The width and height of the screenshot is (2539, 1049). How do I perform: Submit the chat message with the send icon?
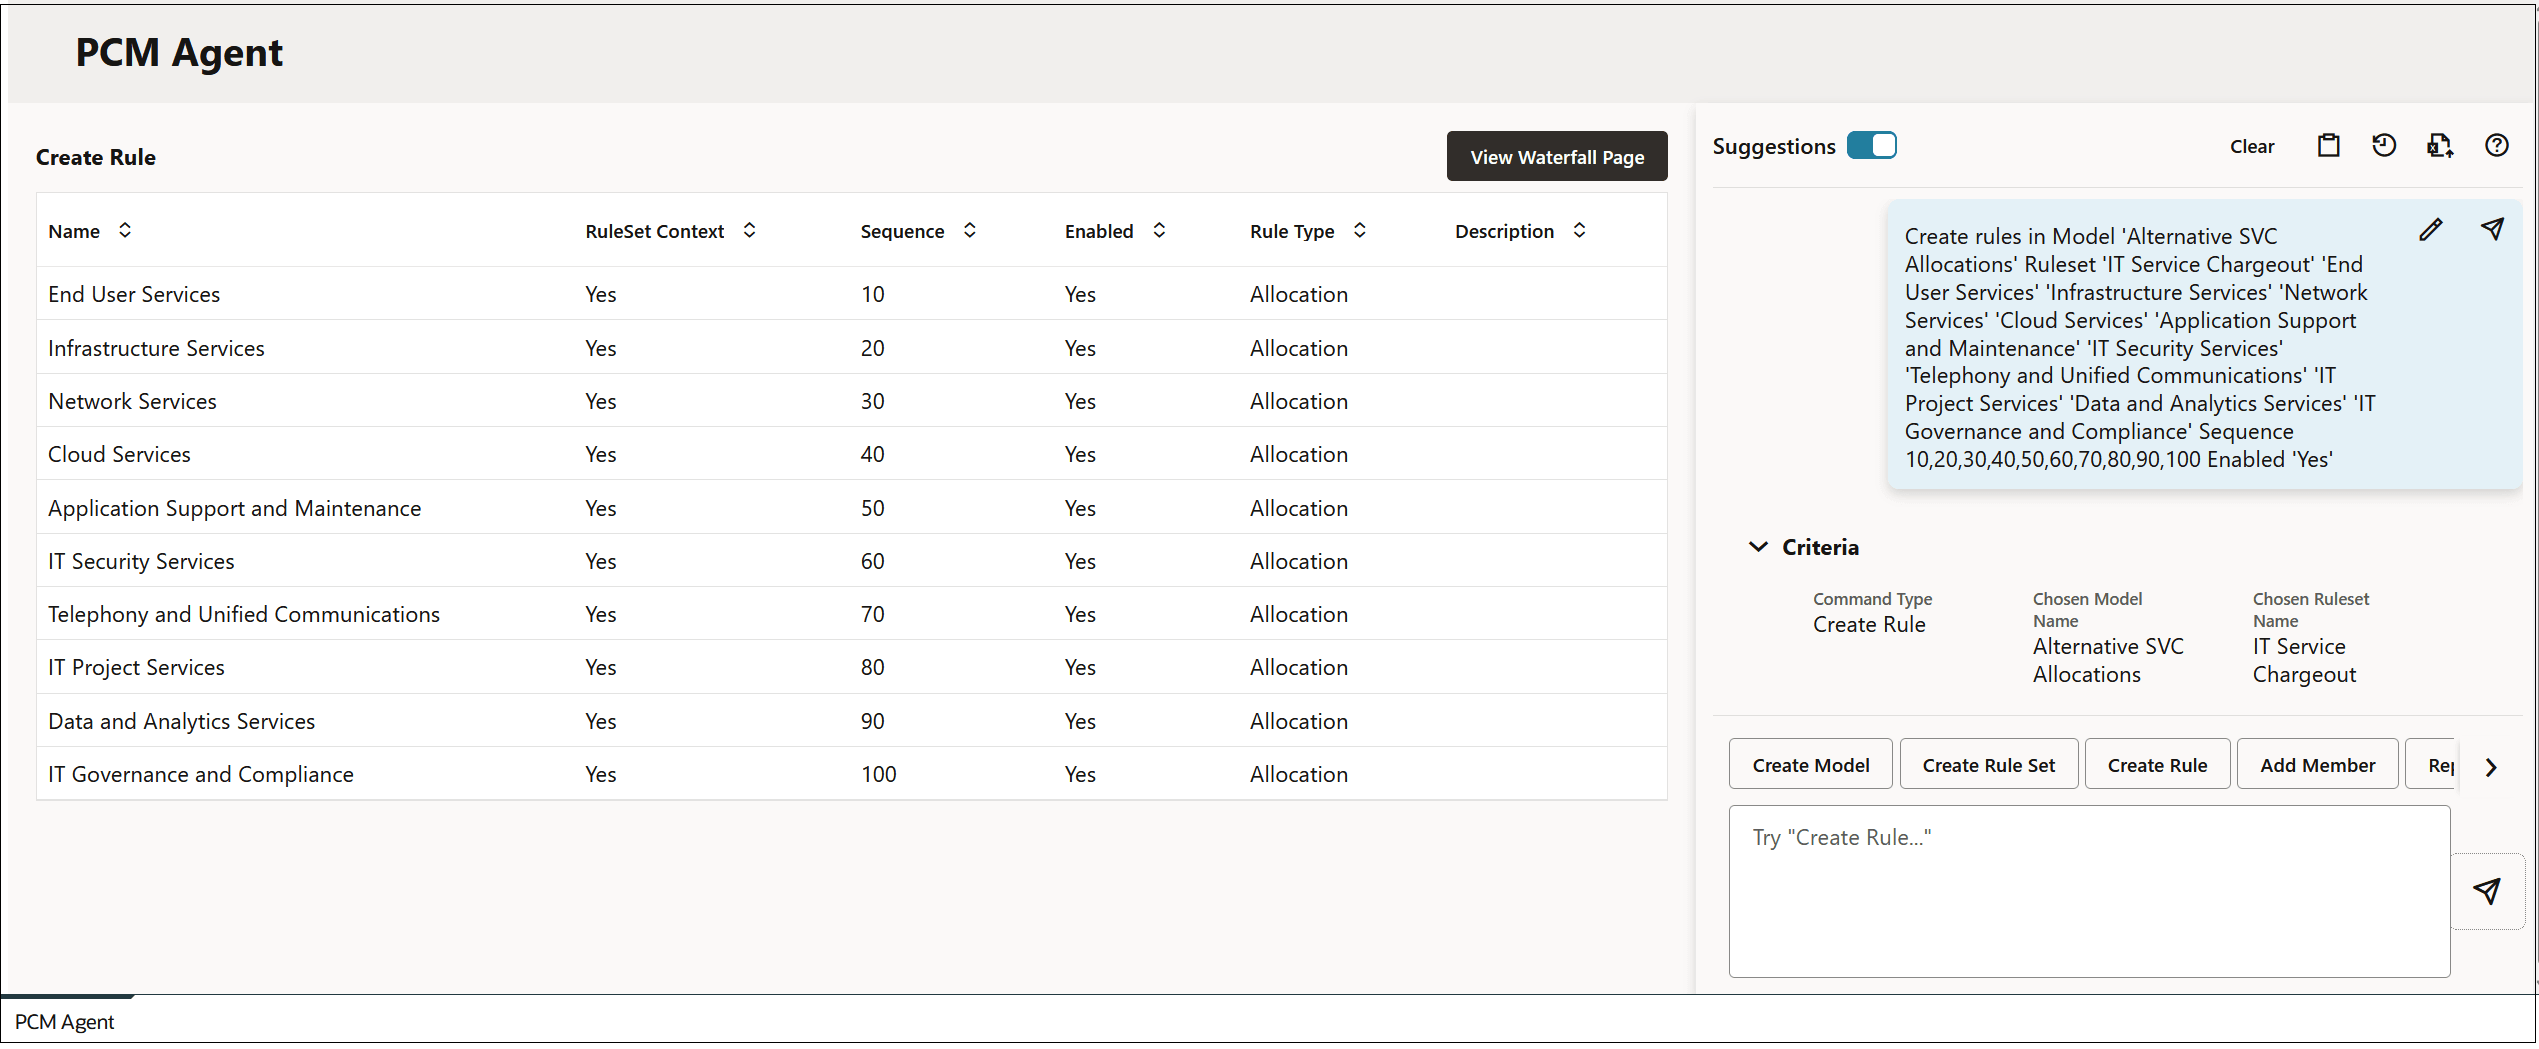[x=2488, y=891]
